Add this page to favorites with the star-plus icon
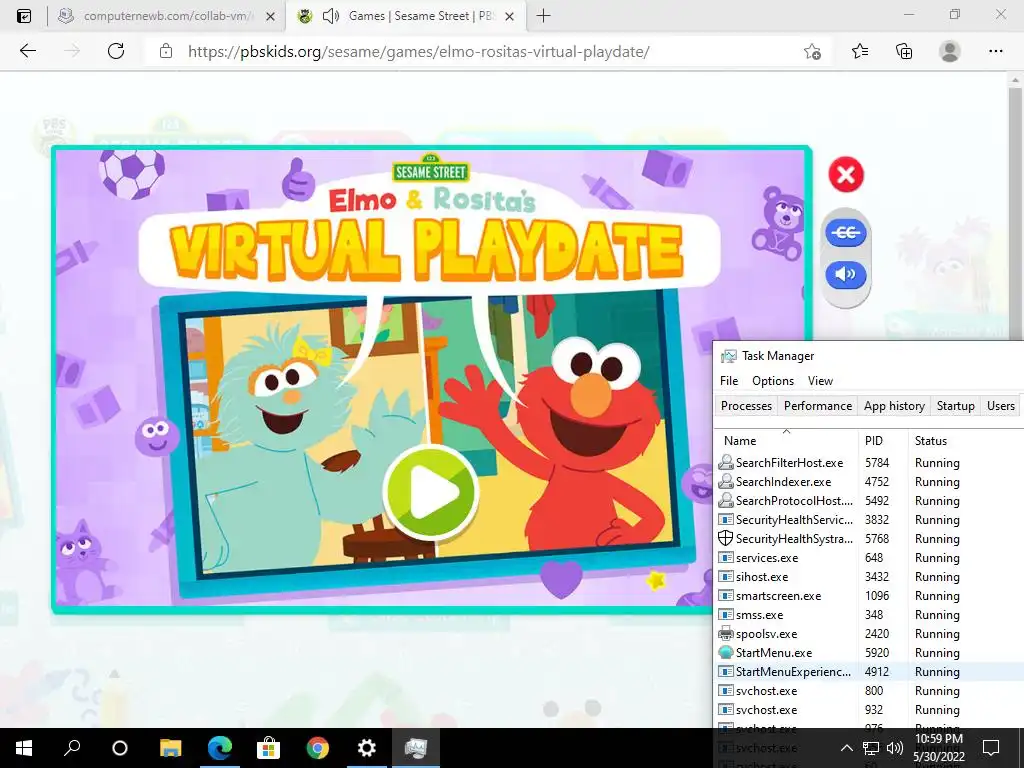 point(812,51)
